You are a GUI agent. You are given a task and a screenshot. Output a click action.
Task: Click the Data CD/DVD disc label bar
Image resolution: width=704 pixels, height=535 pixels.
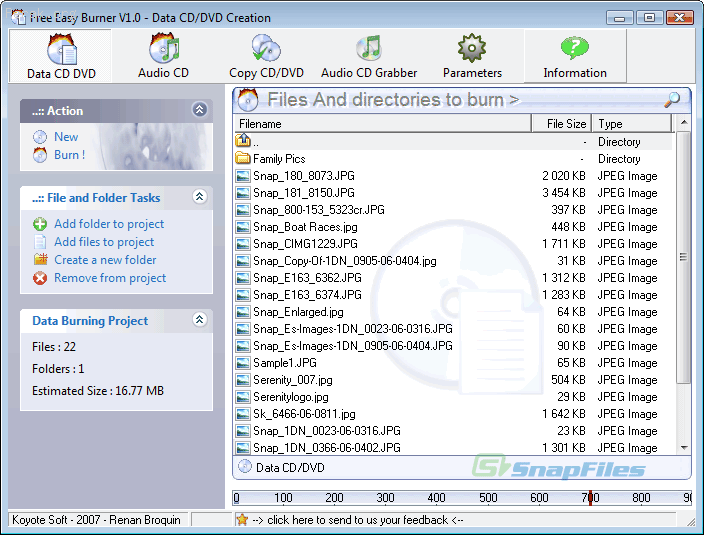click(462, 468)
